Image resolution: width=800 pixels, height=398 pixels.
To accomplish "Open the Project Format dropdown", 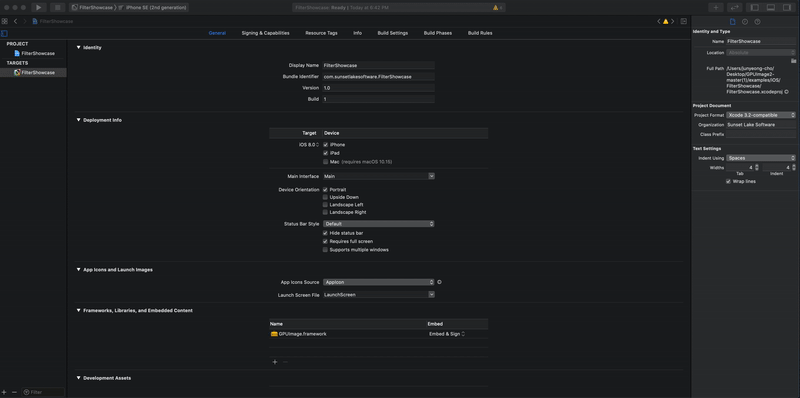I will 761,115.
